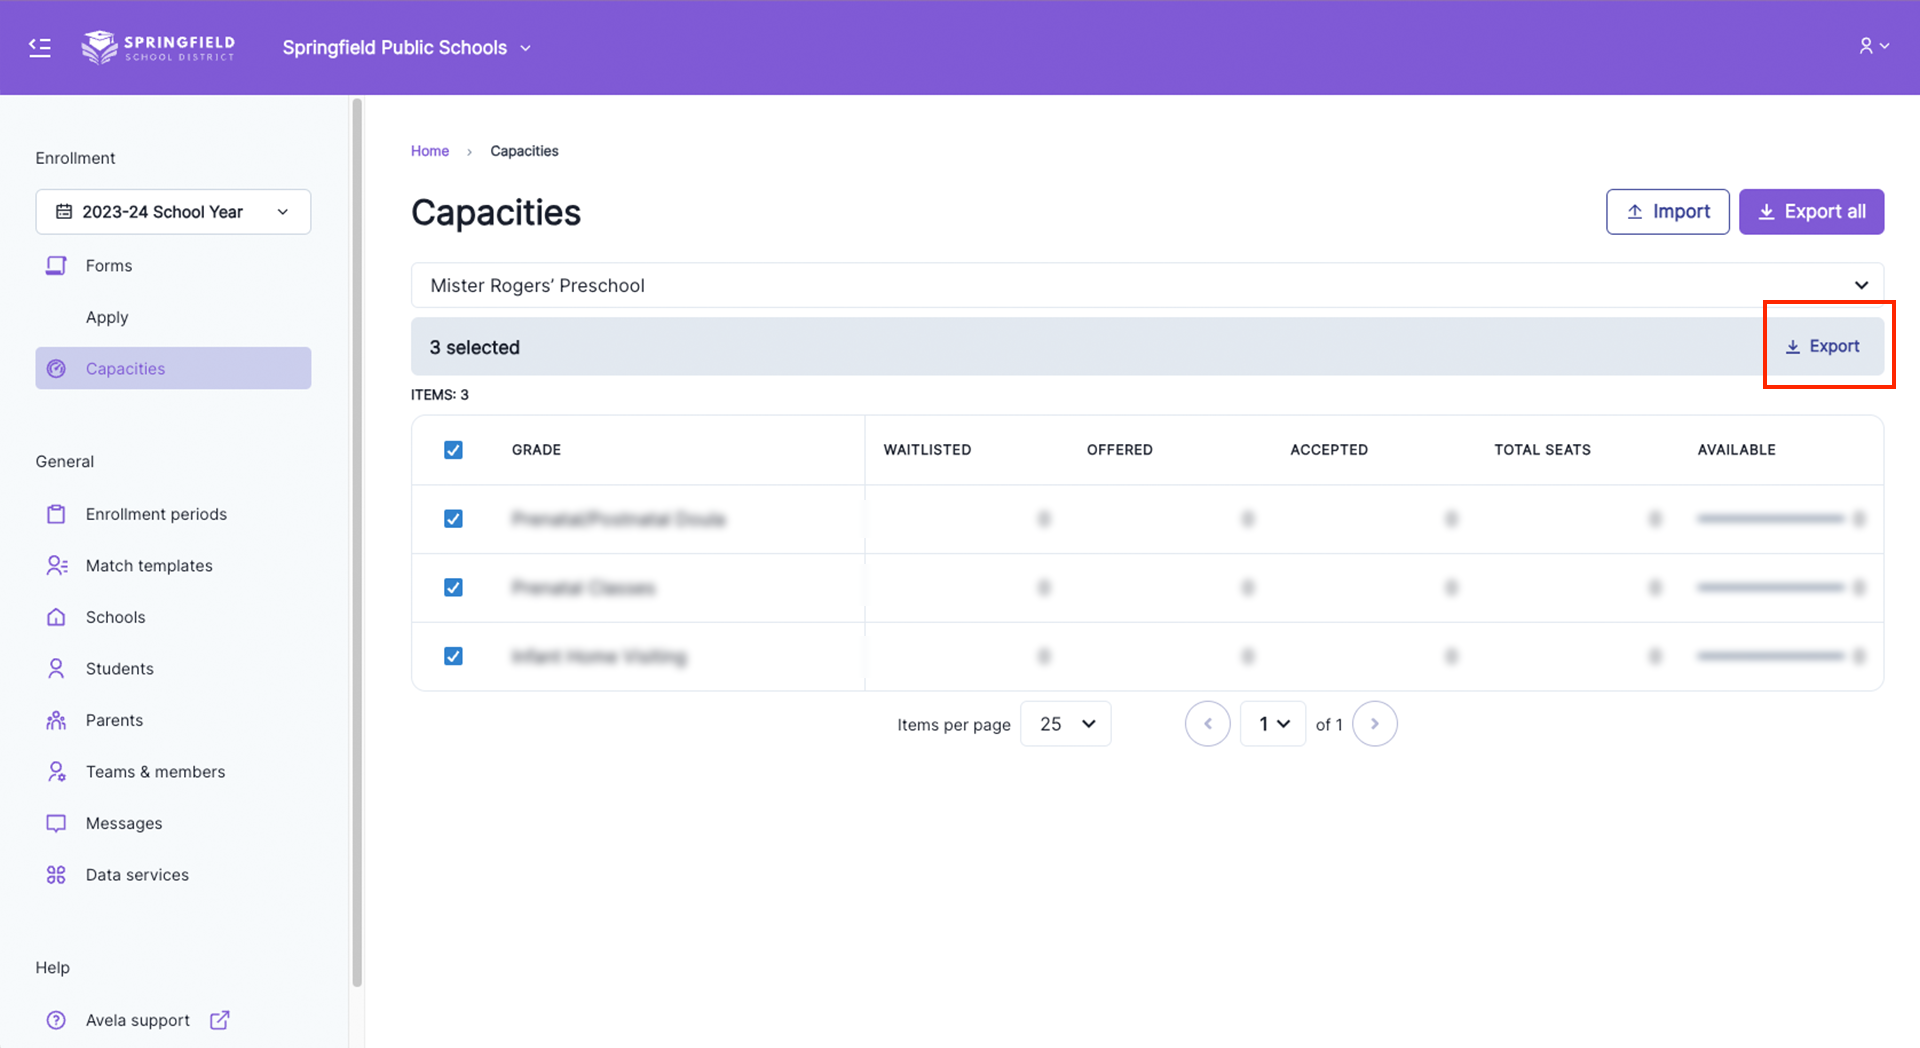Image resolution: width=1920 pixels, height=1048 pixels.
Task: Click the Home breadcrumb link
Action: coord(430,151)
